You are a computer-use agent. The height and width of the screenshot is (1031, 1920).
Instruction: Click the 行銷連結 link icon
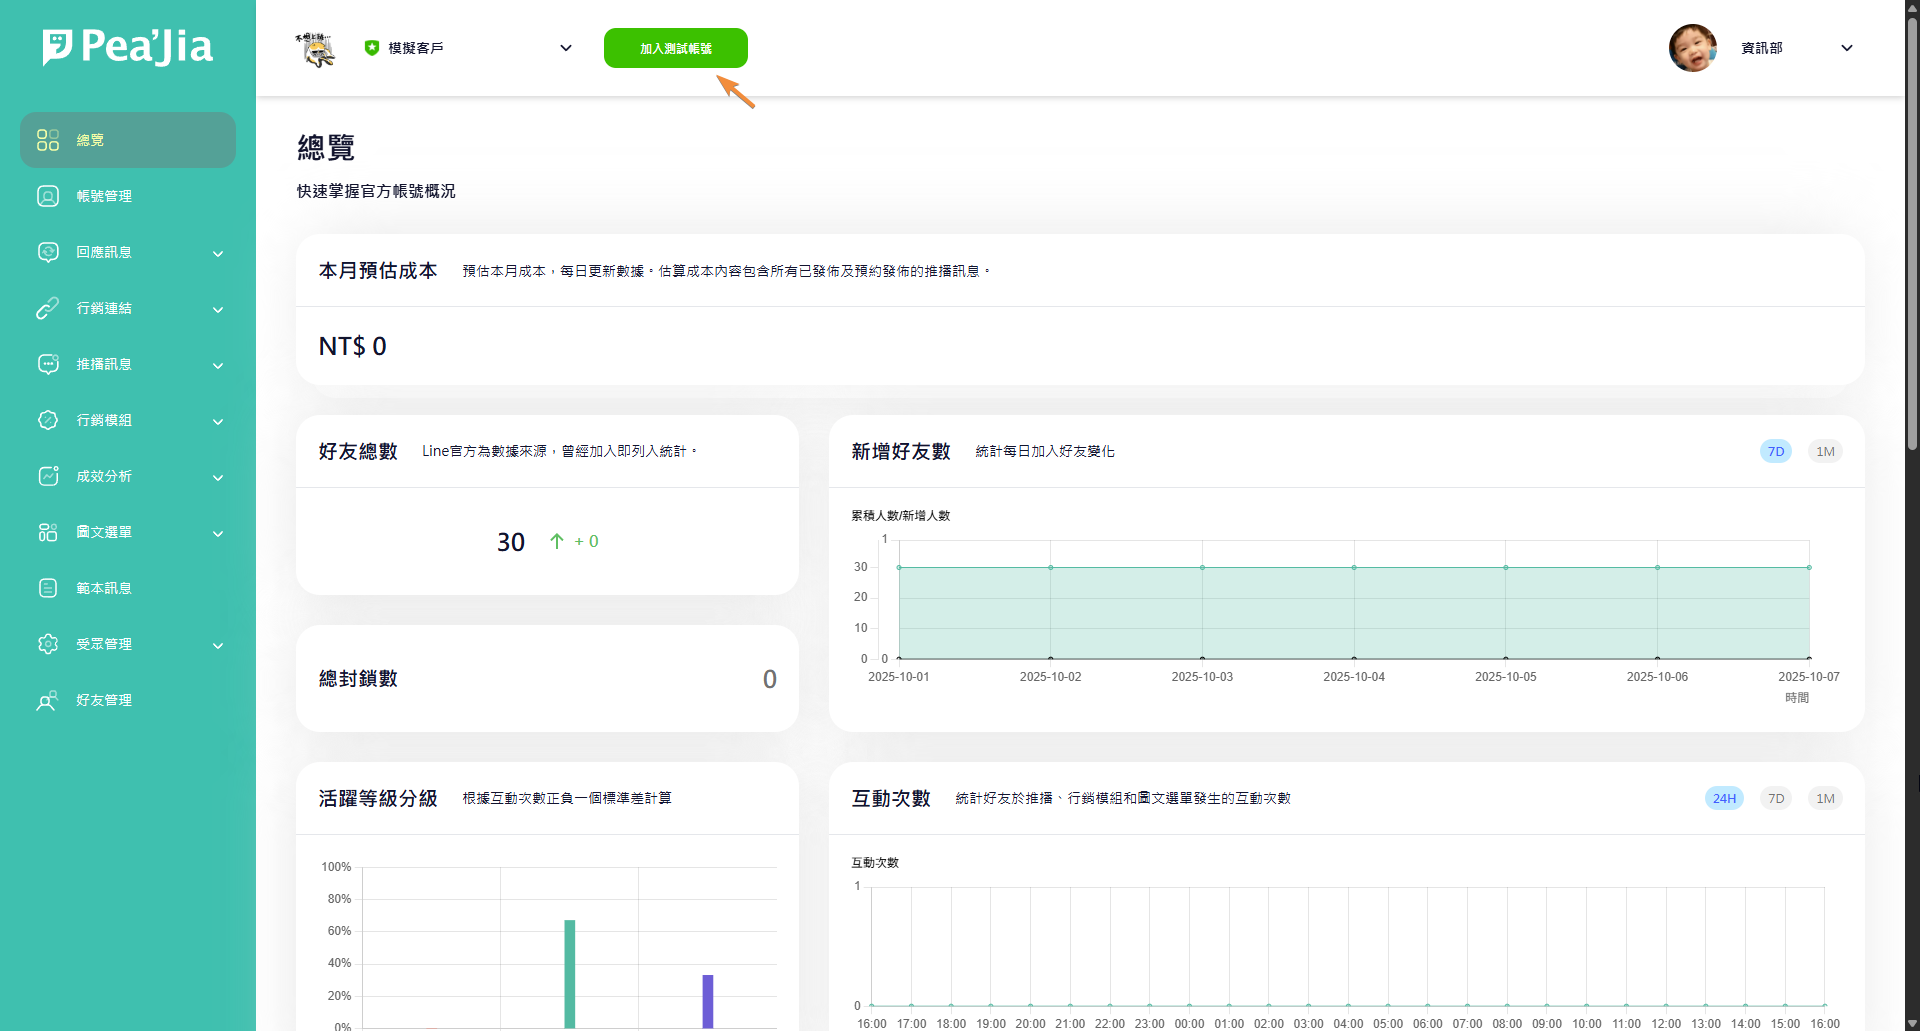pos(48,308)
